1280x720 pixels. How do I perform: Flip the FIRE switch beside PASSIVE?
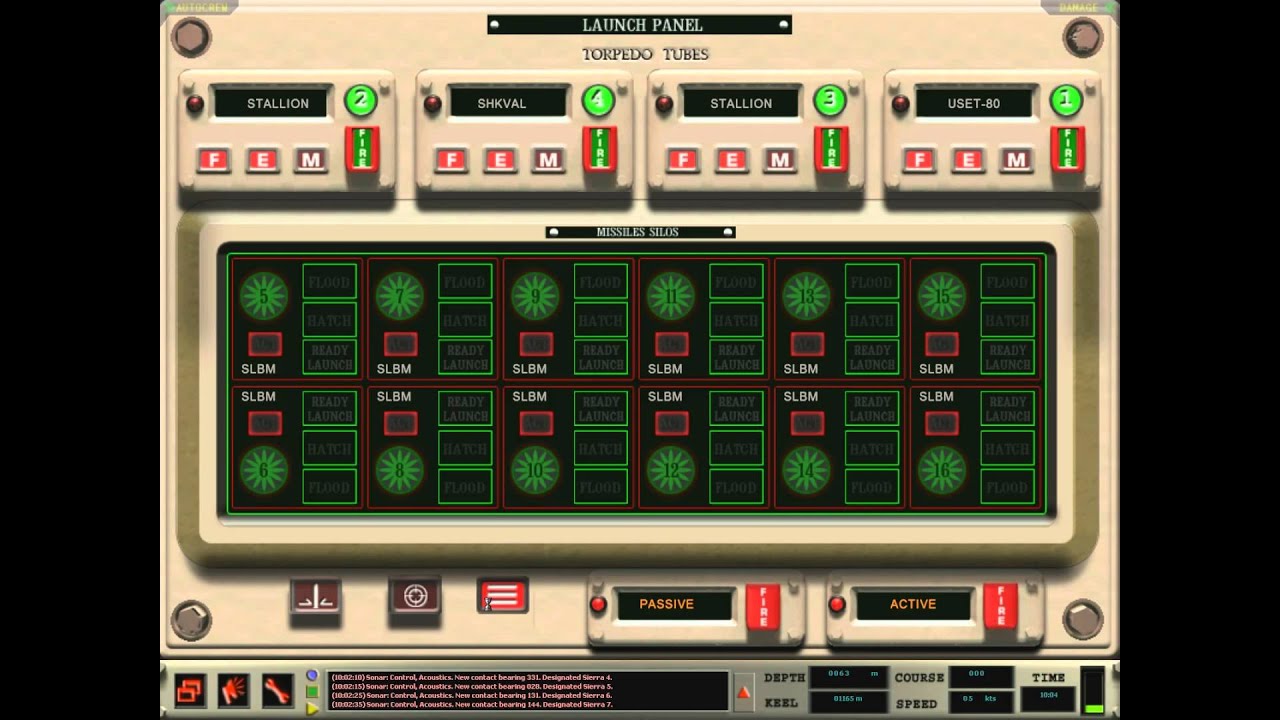pos(763,607)
